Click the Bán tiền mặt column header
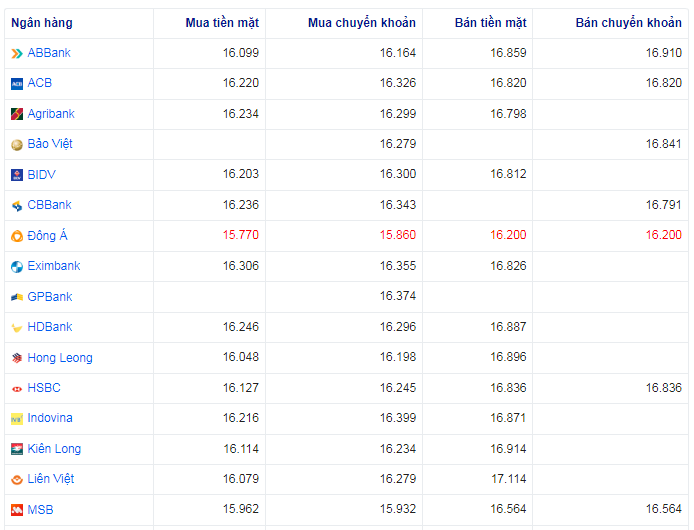This screenshot has height=530, width=694. pyautogui.click(x=491, y=23)
